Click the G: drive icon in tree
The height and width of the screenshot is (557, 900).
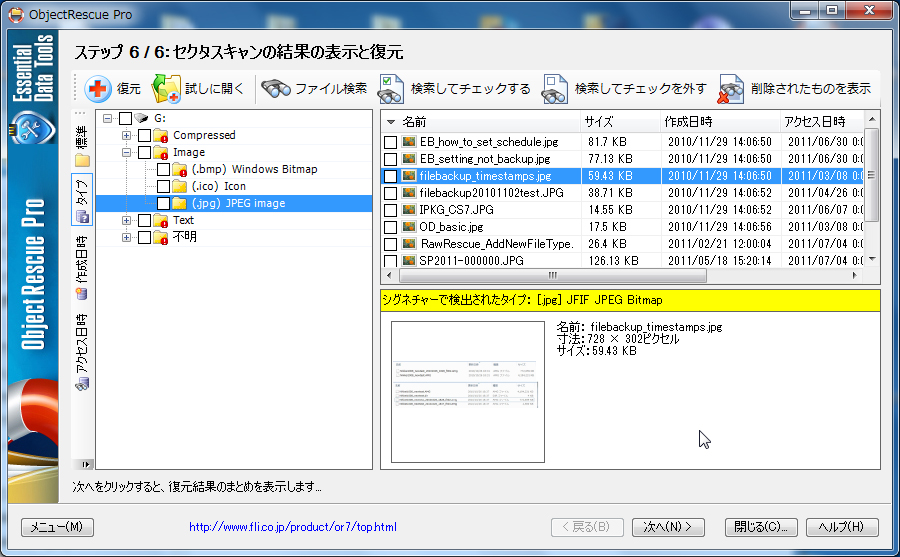(x=141, y=118)
